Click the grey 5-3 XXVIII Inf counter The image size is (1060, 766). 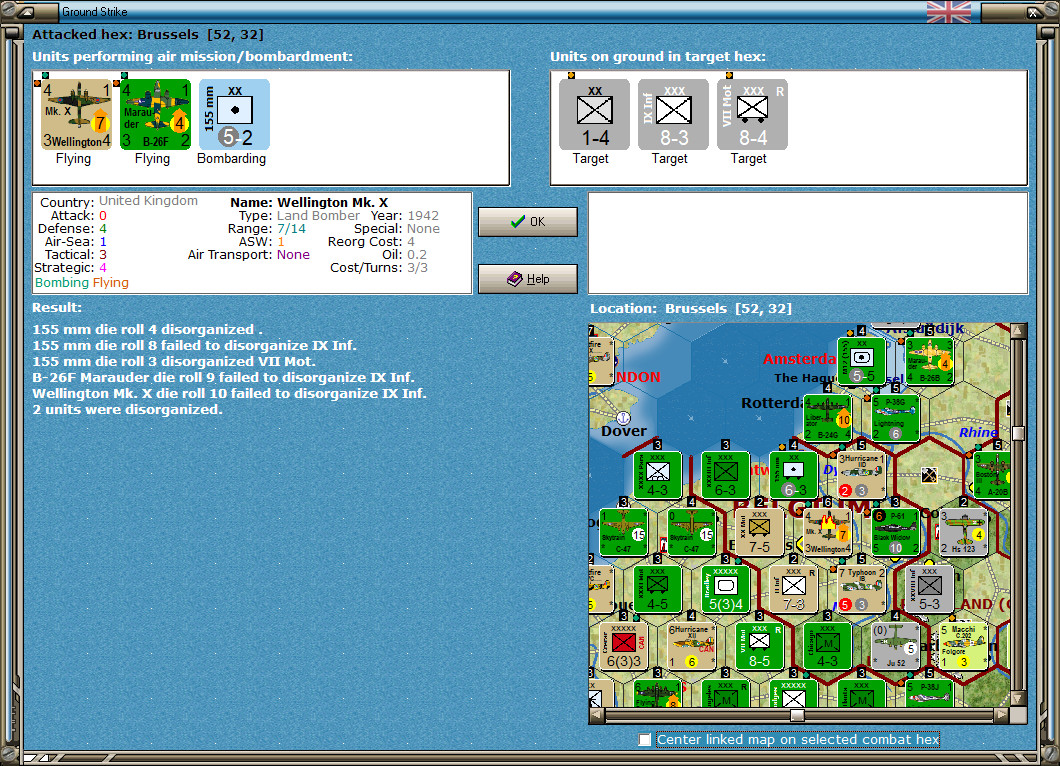[x=930, y=590]
